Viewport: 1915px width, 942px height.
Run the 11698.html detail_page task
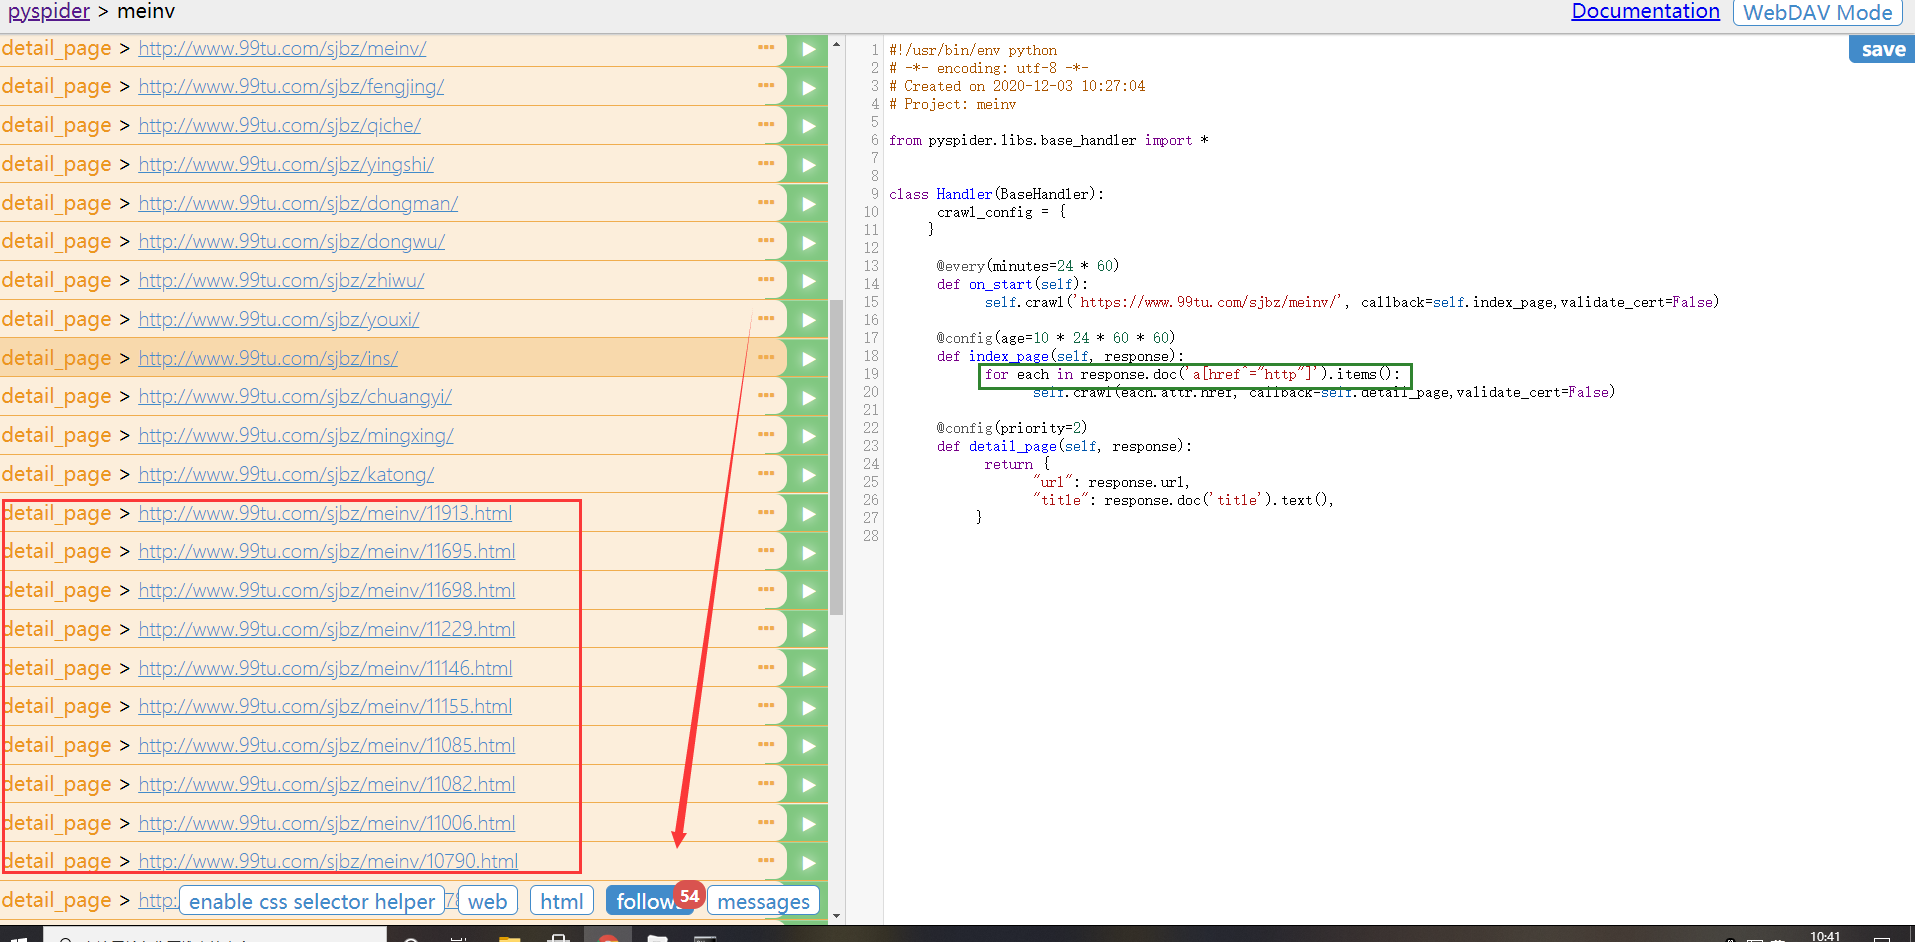click(808, 591)
